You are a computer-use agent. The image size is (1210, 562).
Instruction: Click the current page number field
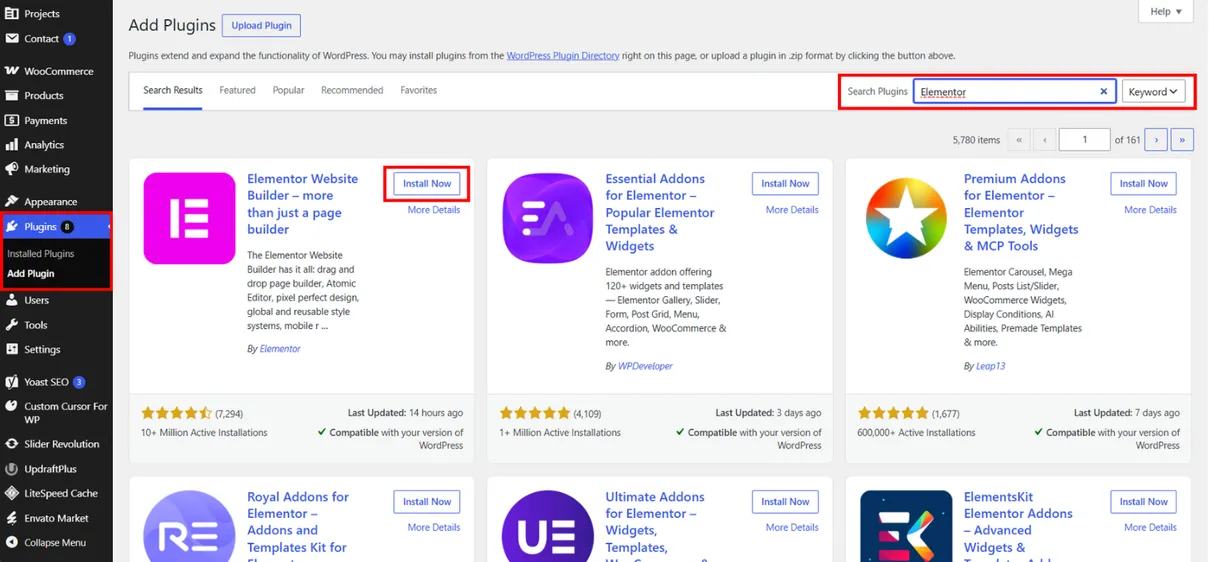coord(1085,140)
